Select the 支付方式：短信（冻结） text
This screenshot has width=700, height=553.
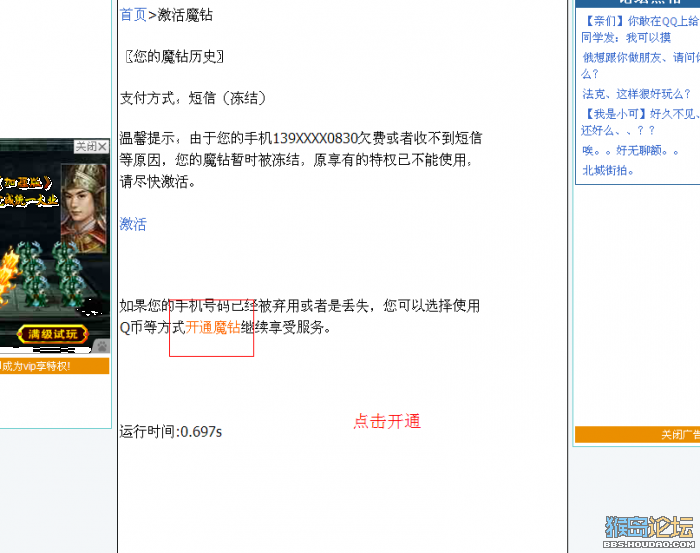193,98
